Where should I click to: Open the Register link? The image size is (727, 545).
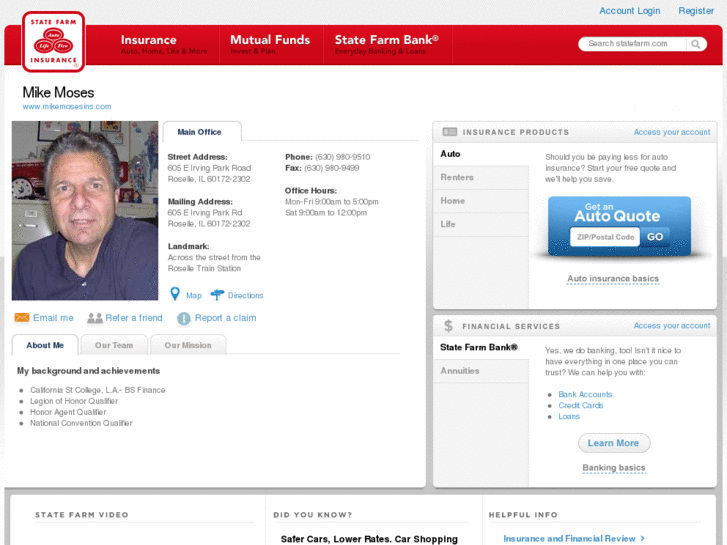(x=696, y=11)
